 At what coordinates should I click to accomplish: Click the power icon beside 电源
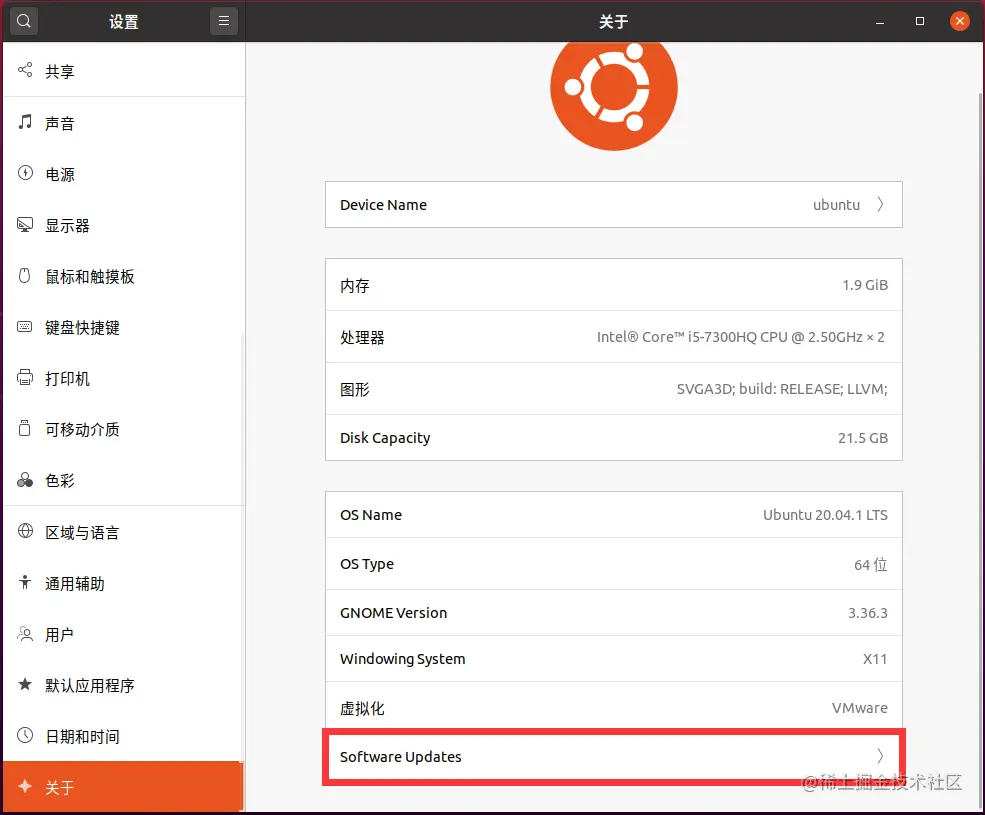pyautogui.click(x=25, y=173)
